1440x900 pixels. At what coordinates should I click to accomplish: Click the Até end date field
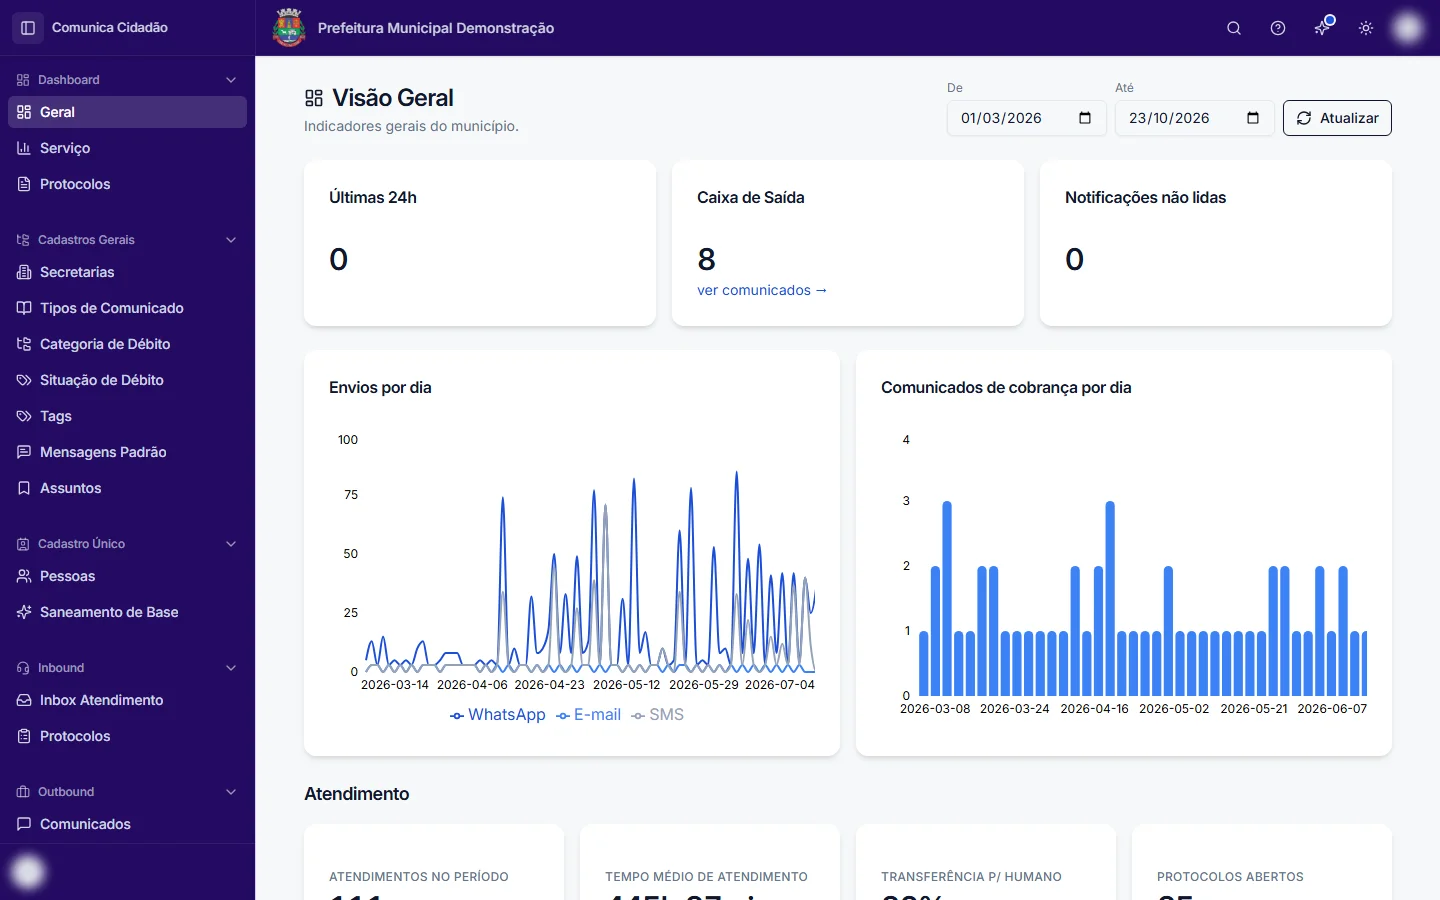[x=1195, y=118]
